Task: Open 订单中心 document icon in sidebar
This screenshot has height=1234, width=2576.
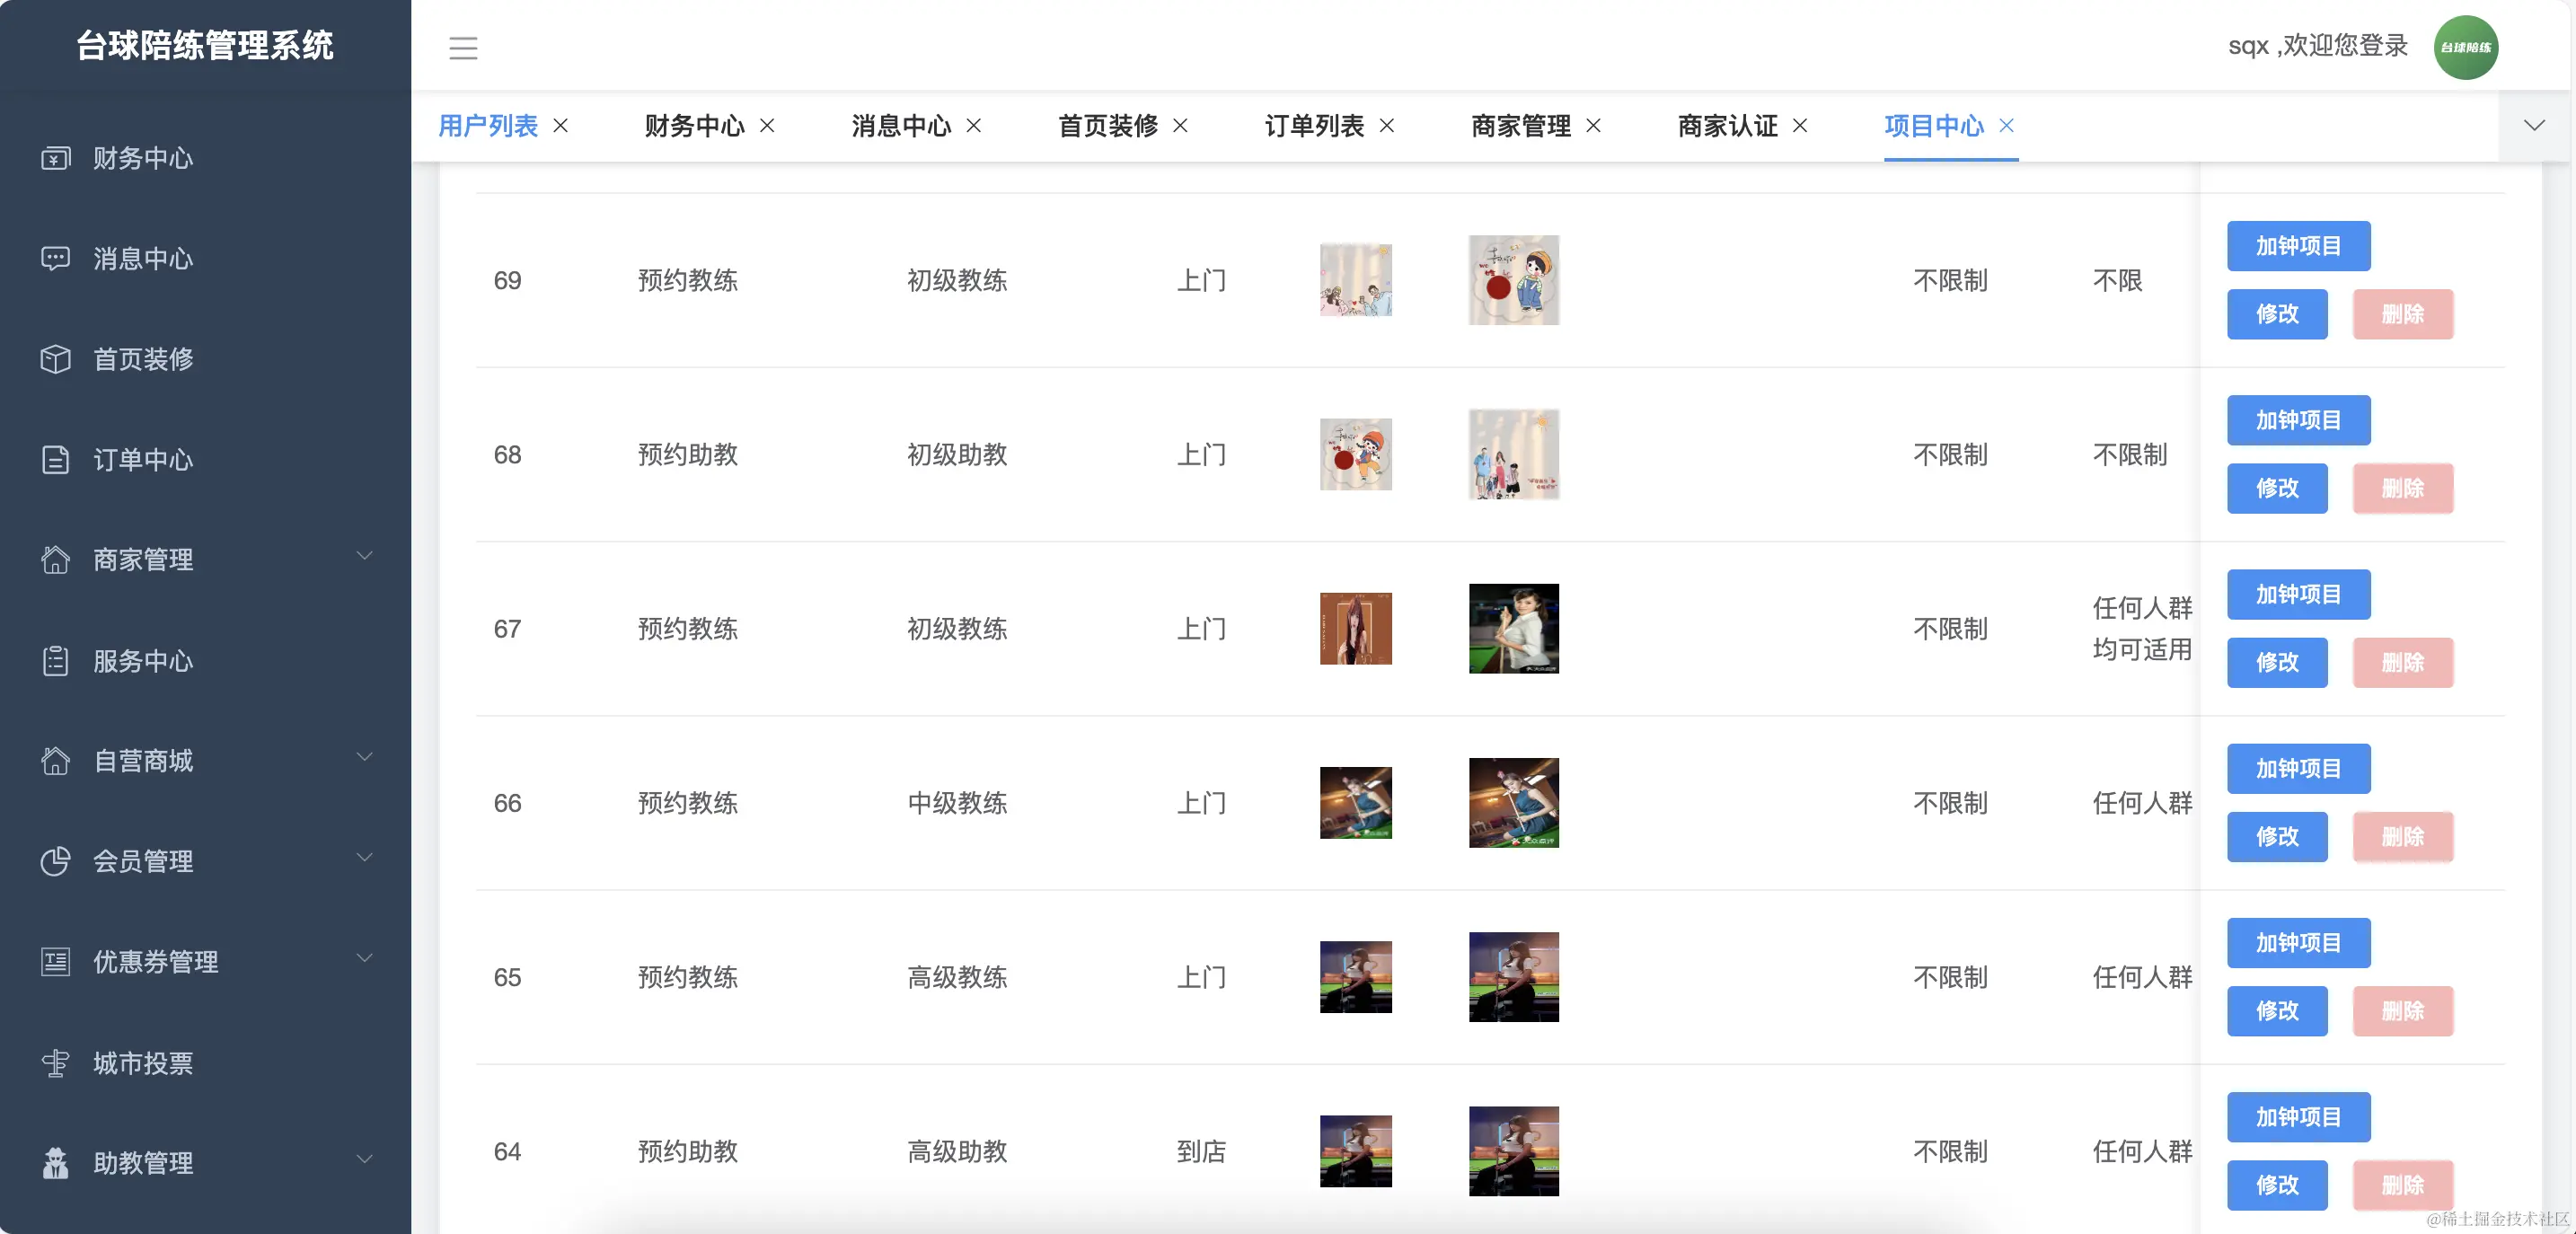Action: pyautogui.click(x=55, y=459)
